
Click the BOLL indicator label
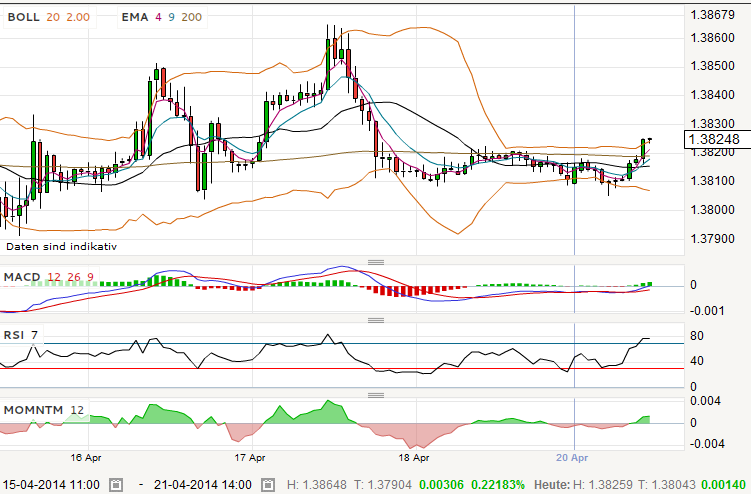pyautogui.click(x=23, y=17)
